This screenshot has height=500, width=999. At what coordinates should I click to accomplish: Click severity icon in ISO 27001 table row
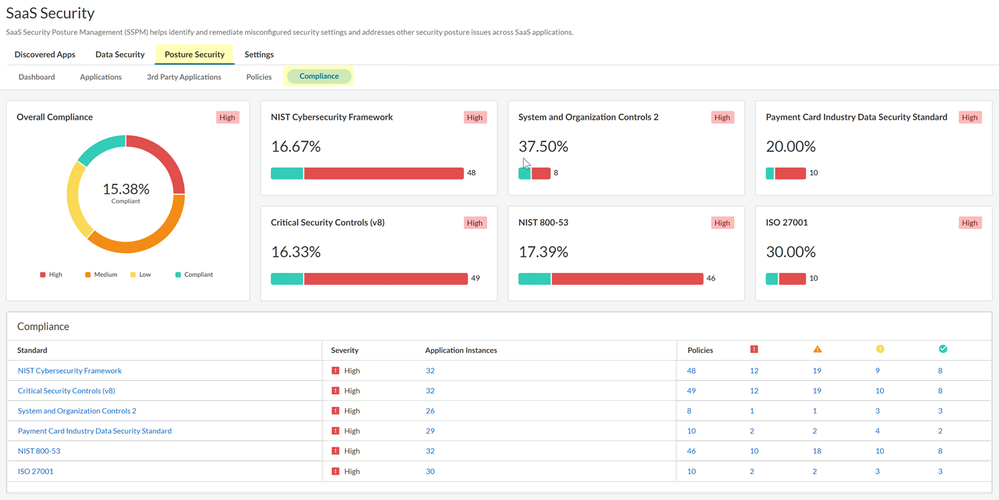[335, 471]
